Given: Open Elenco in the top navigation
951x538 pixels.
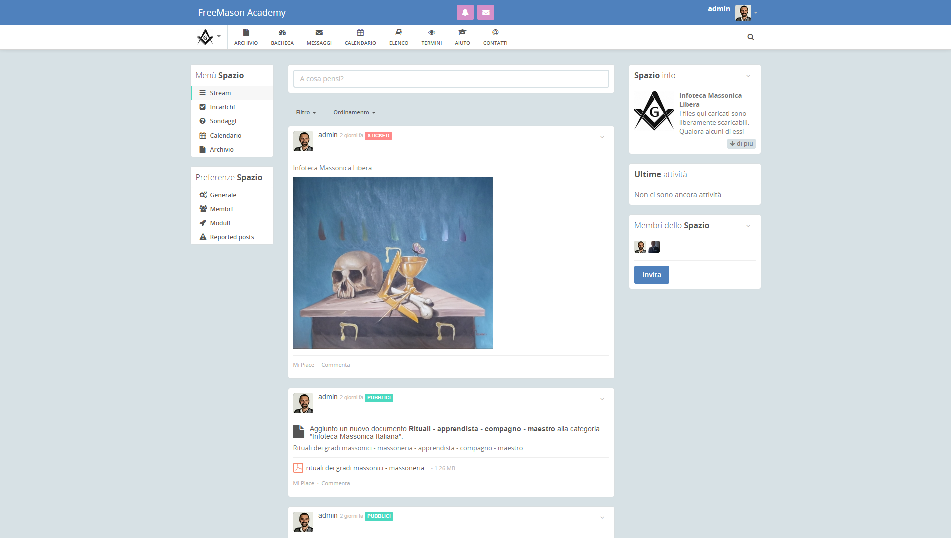Looking at the screenshot, I should click(398, 37).
